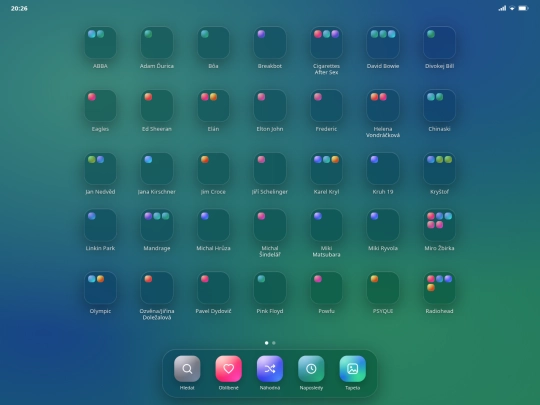Open the PSYQUI folder
Screen dimensions: 540x405
(x=383, y=288)
